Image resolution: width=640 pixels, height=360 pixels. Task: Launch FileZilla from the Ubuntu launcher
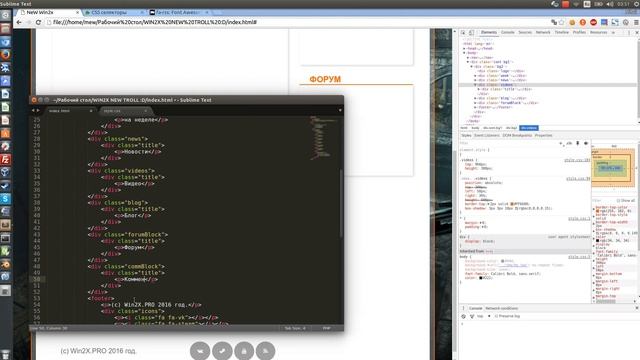pyautogui.click(x=5, y=159)
